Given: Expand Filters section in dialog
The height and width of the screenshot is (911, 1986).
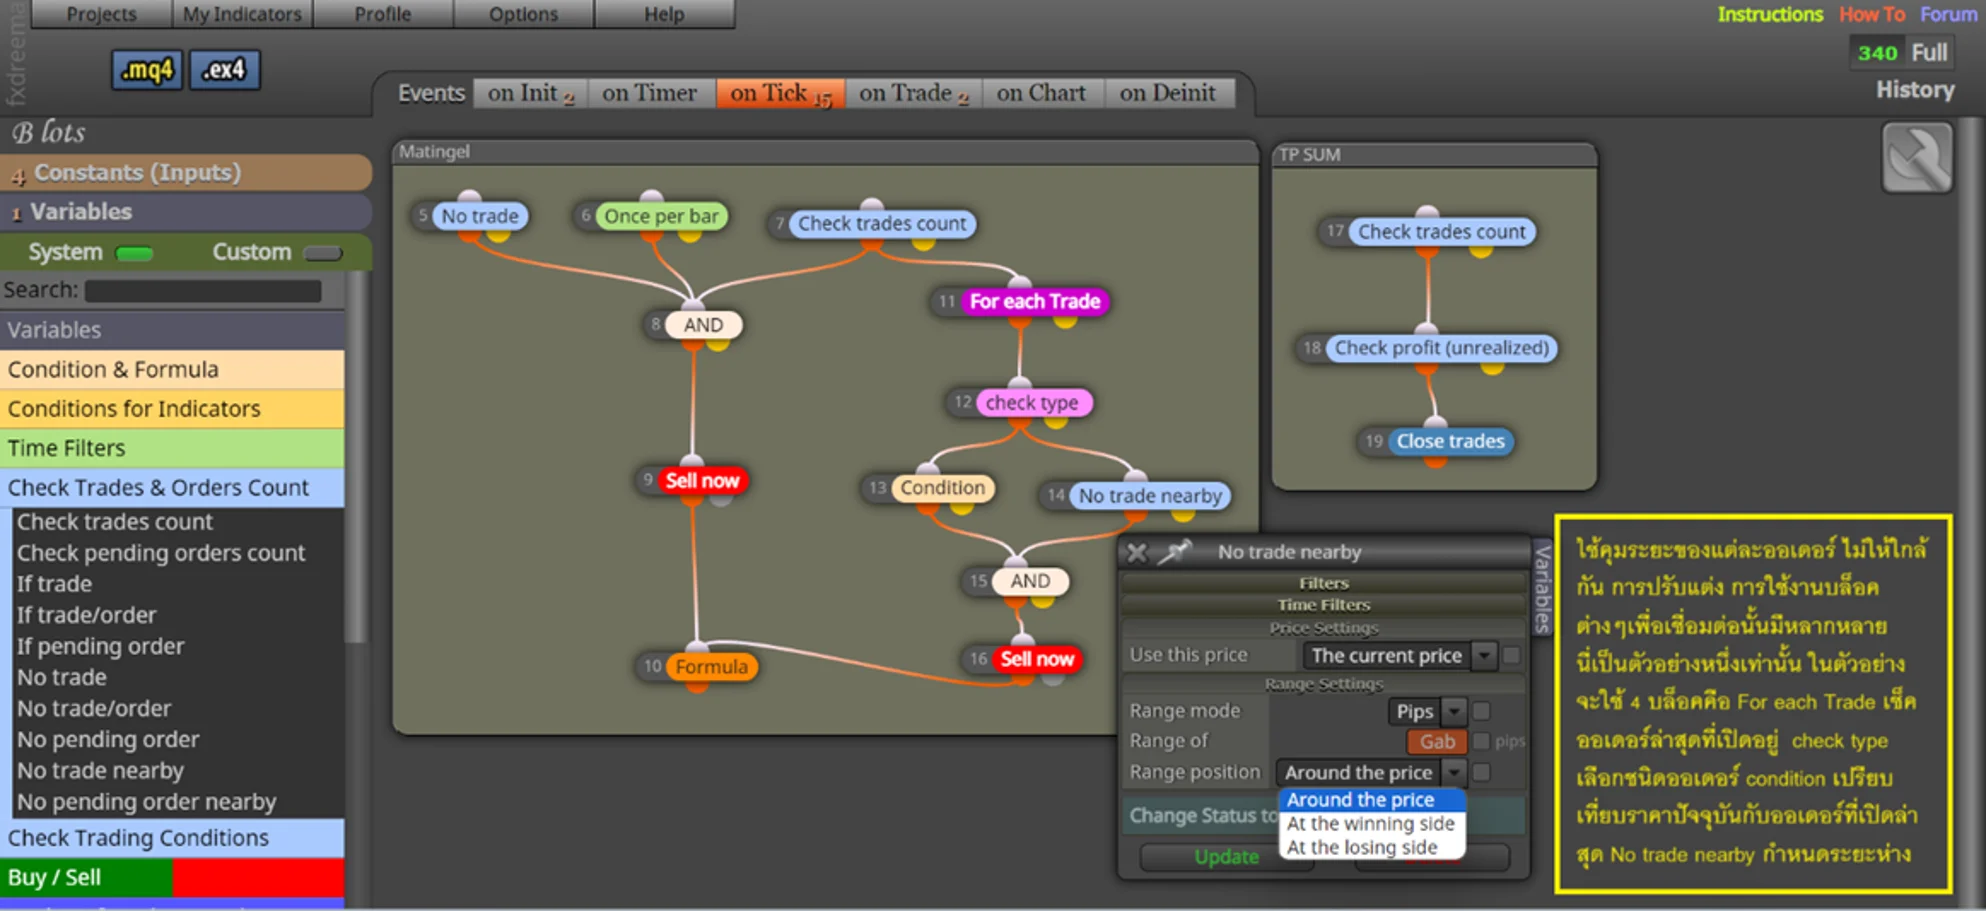Looking at the screenshot, I should (1324, 583).
